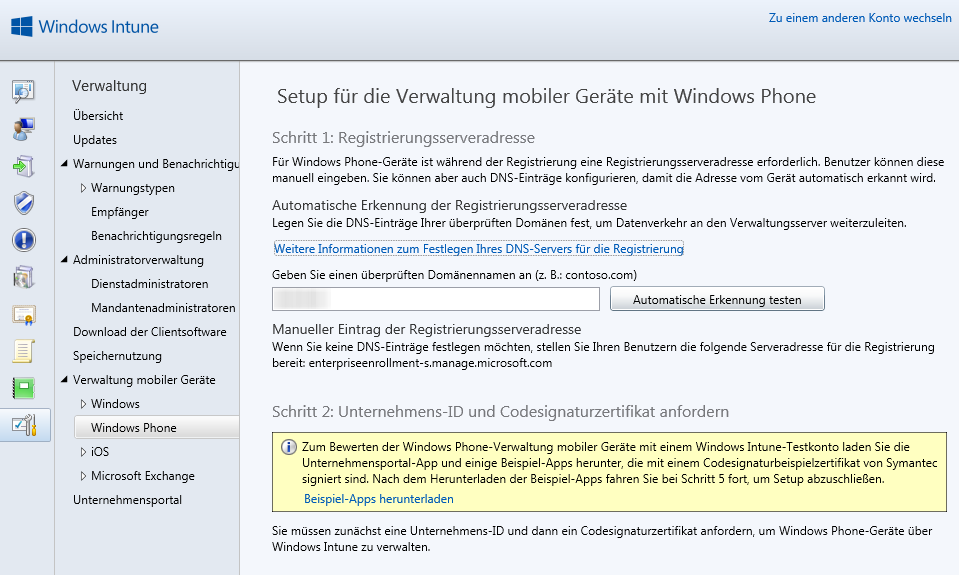Select Verwaltung mobiler Geräte label
This screenshot has width=959, height=575.
pyautogui.click(x=144, y=380)
